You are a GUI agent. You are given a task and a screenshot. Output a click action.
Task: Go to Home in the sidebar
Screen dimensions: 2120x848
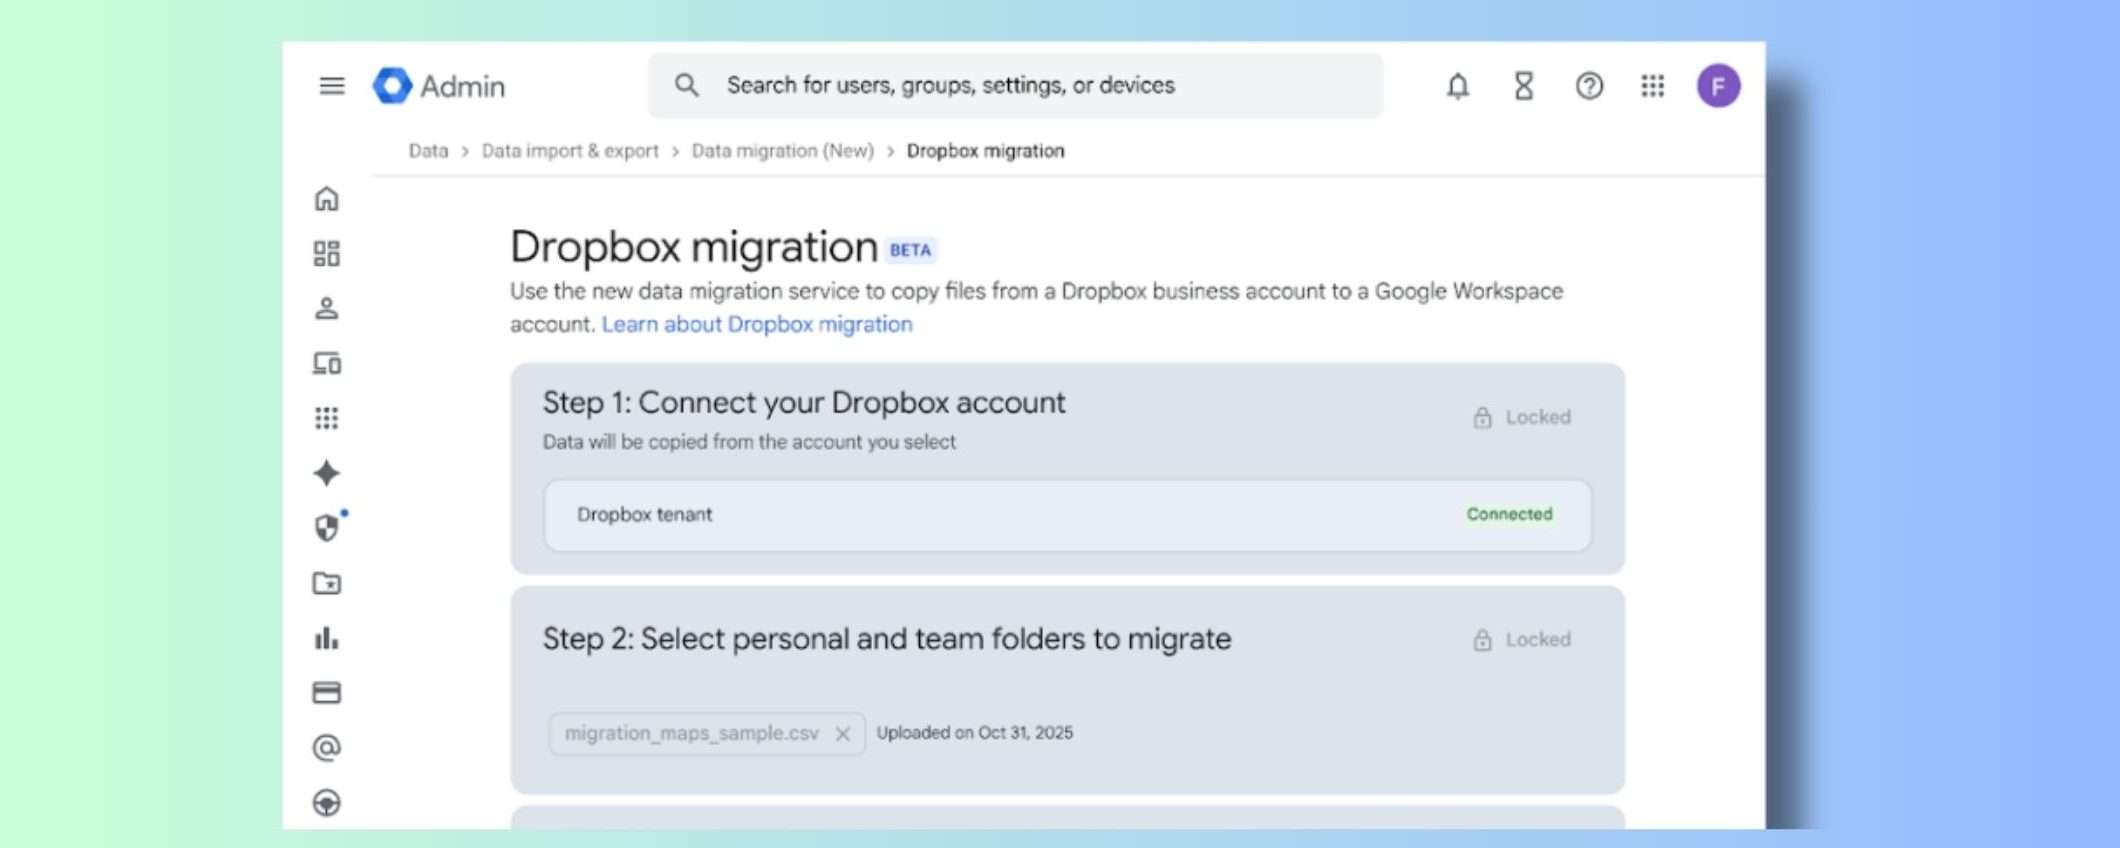[327, 199]
